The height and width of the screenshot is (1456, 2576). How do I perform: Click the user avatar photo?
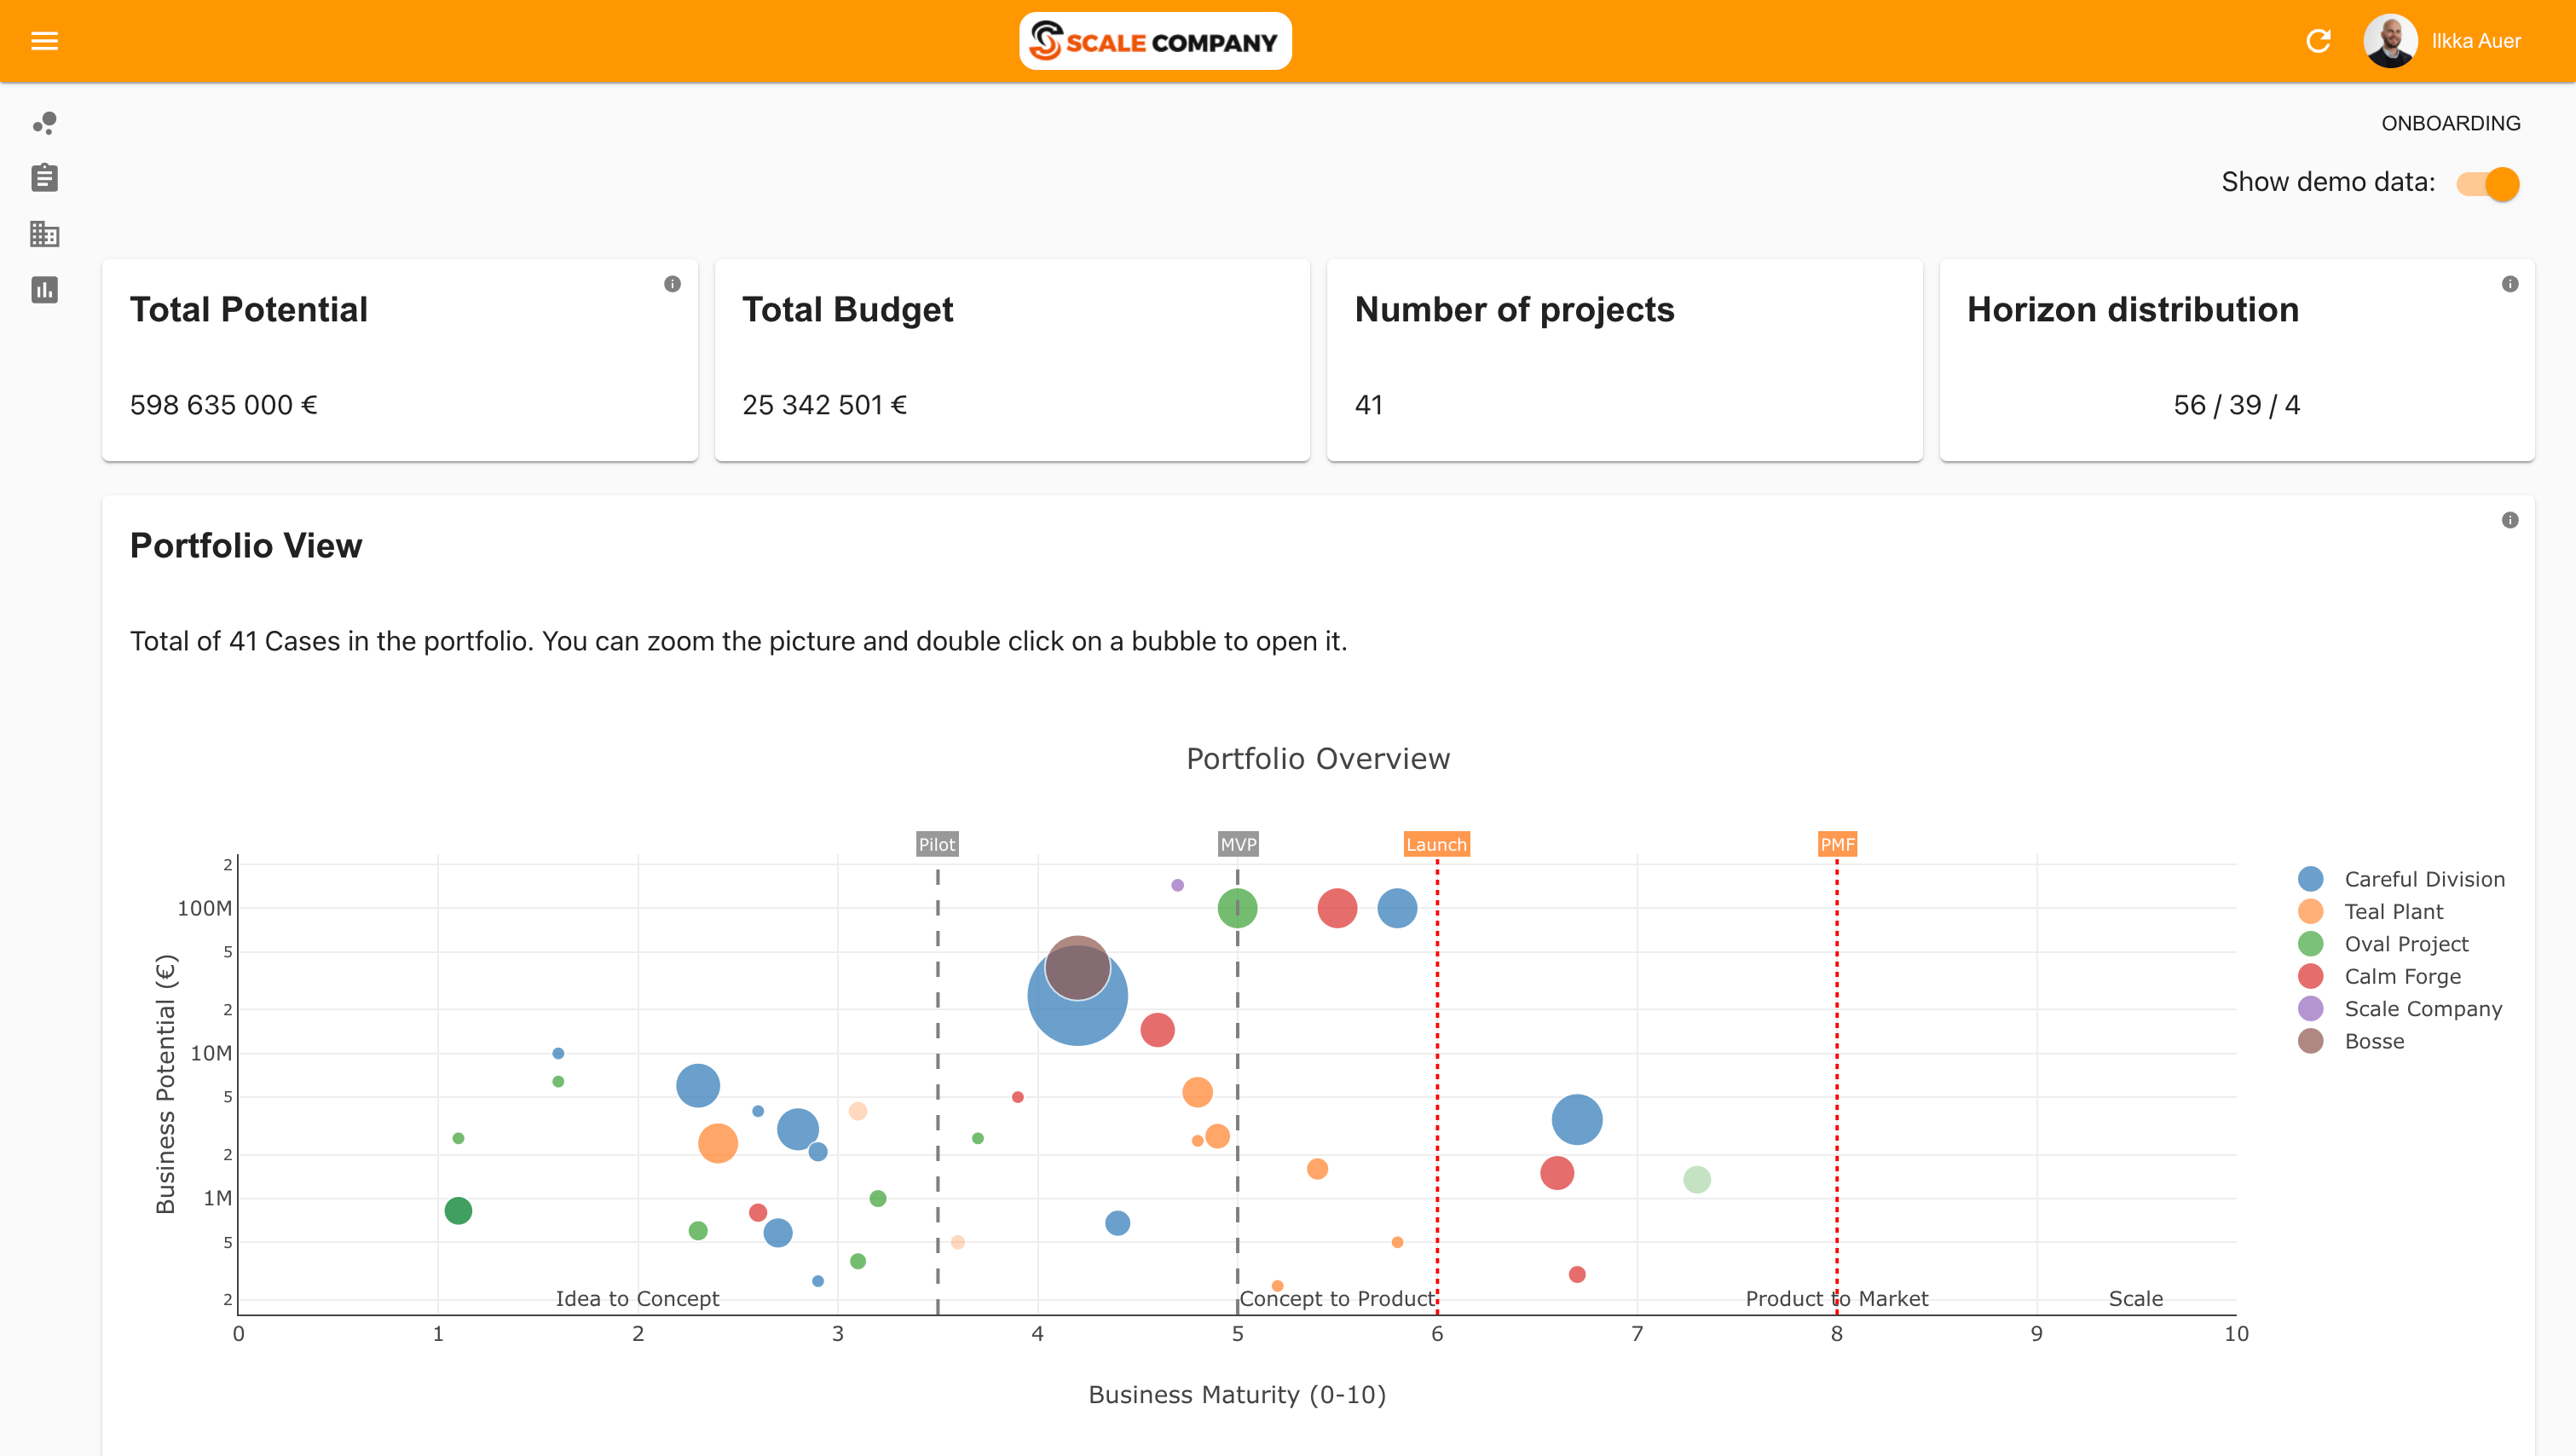click(2389, 41)
